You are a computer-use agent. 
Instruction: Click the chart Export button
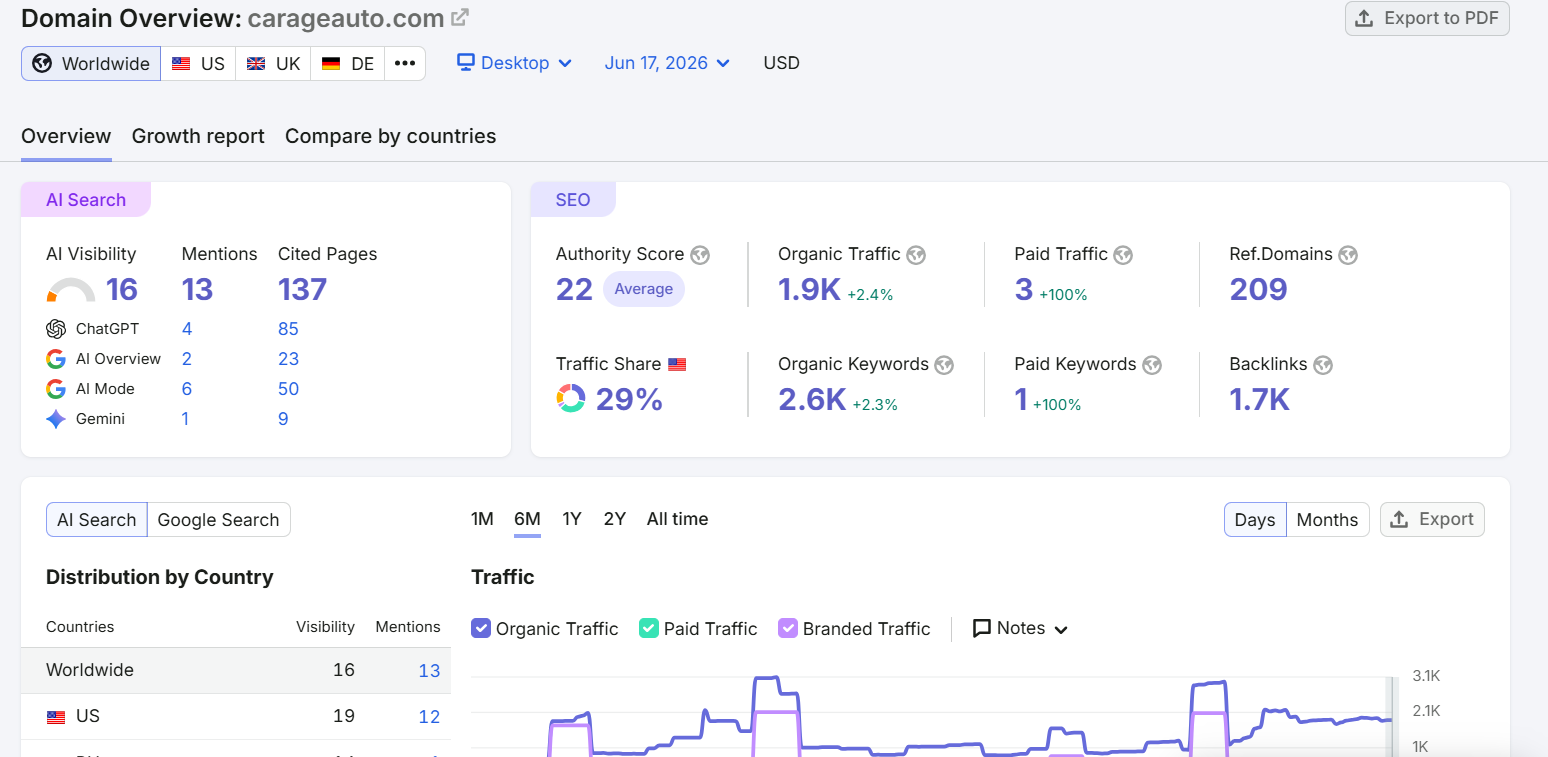point(1432,519)
